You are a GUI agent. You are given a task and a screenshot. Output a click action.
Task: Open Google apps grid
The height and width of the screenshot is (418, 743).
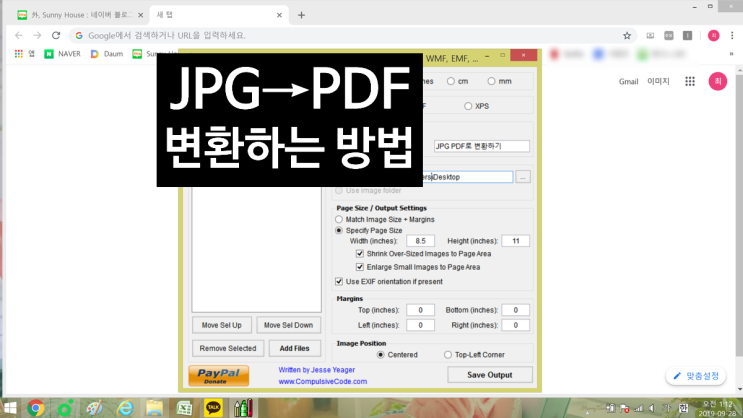tap(690, 82)
